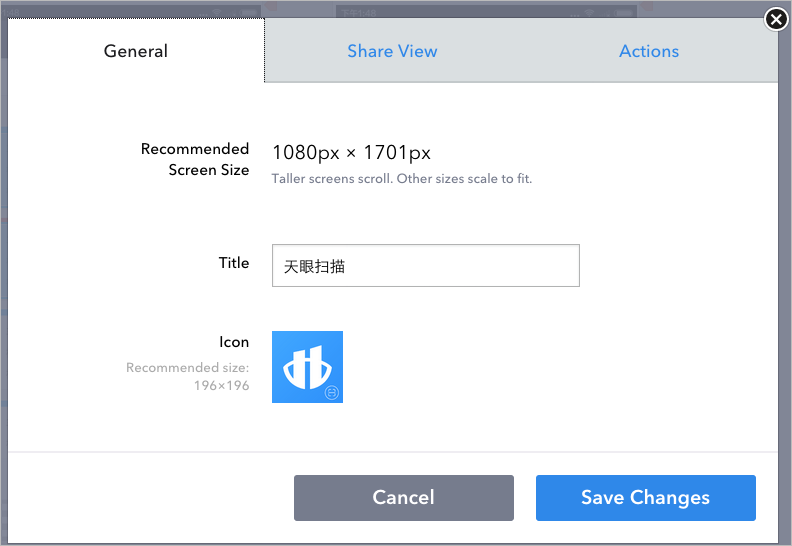Click the 'Recommended size: 196×196' note
The image size is (792, 546).
(x=188, y=376)
